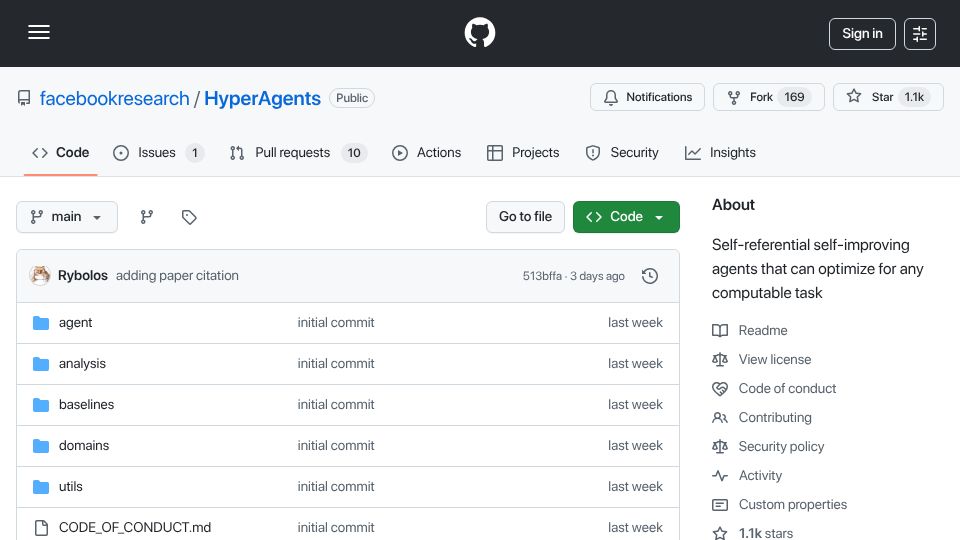Open the Readme link in About
This screenshot has height=540, width=960.
click(763, 331)
